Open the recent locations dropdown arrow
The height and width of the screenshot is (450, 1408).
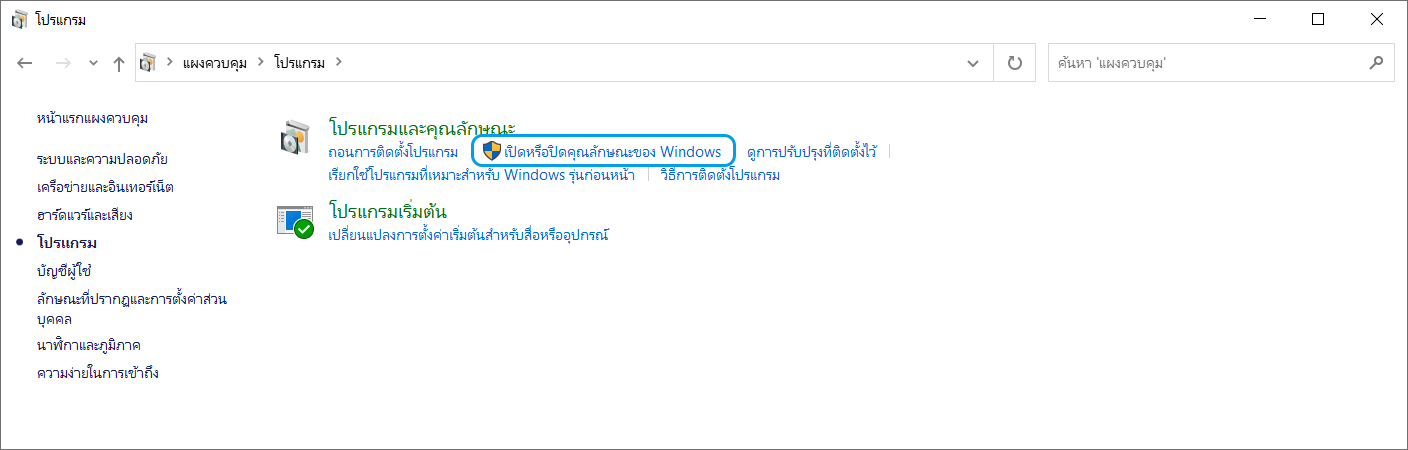point(93,63)
